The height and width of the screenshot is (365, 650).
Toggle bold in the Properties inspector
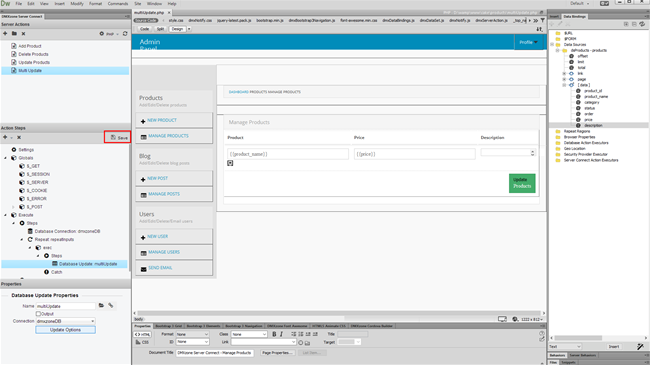click(274, 334)
